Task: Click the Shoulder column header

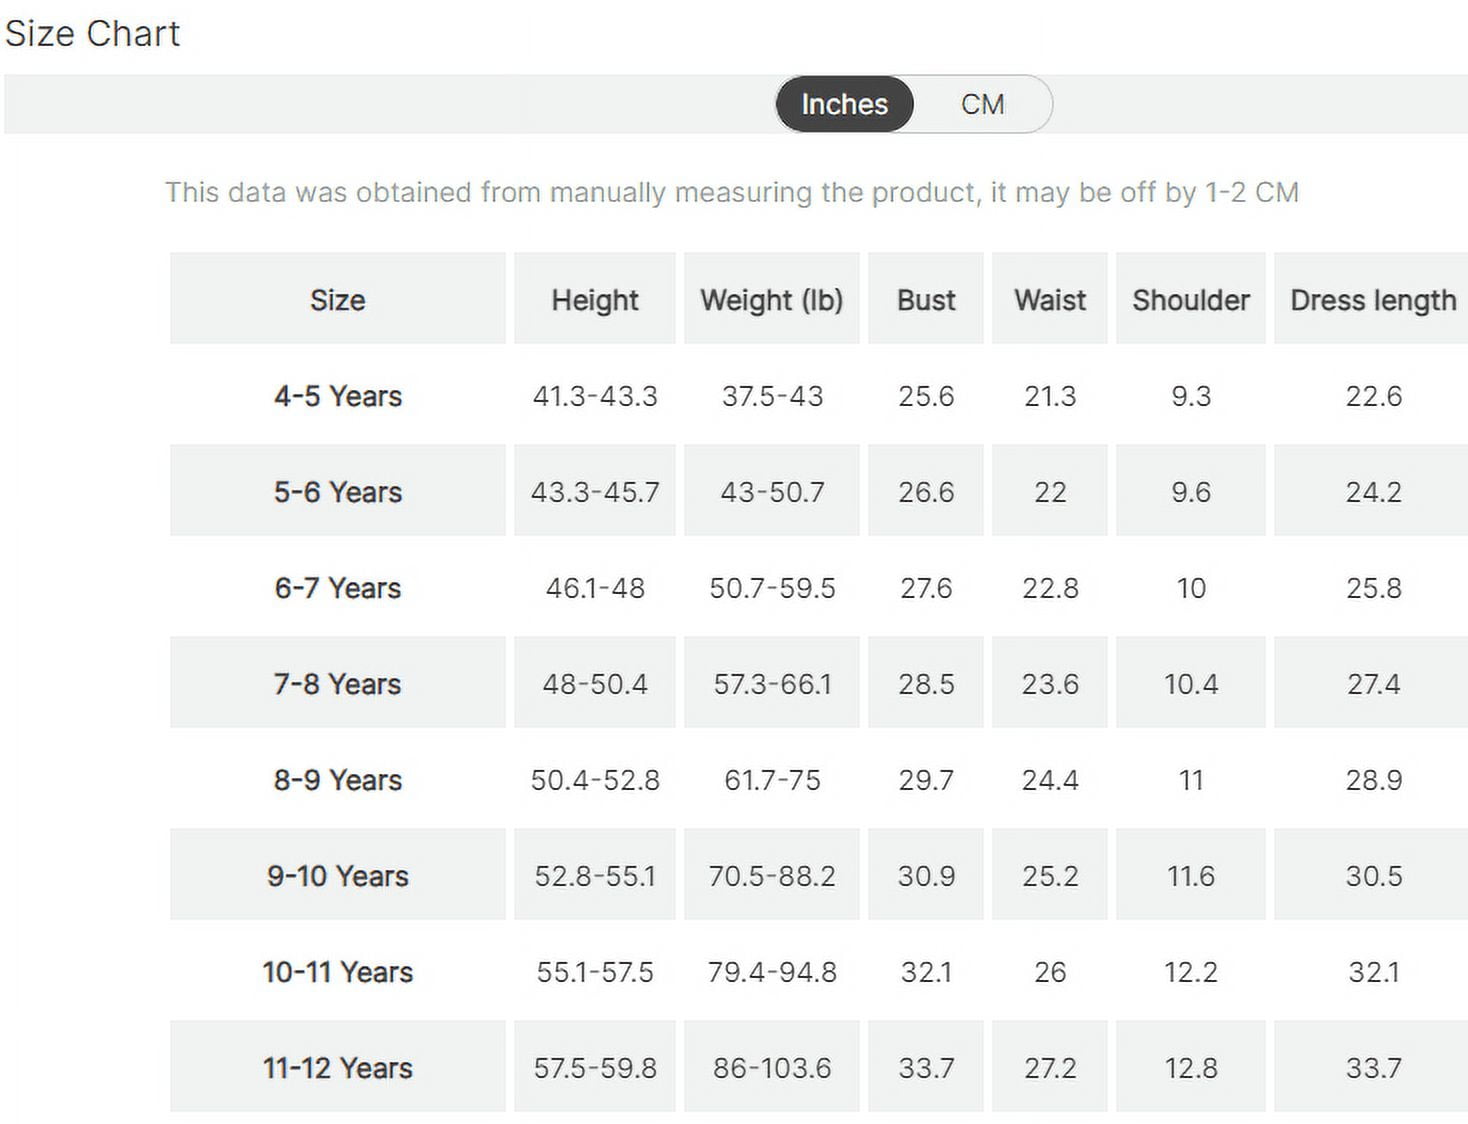Action: point(1191,299)
